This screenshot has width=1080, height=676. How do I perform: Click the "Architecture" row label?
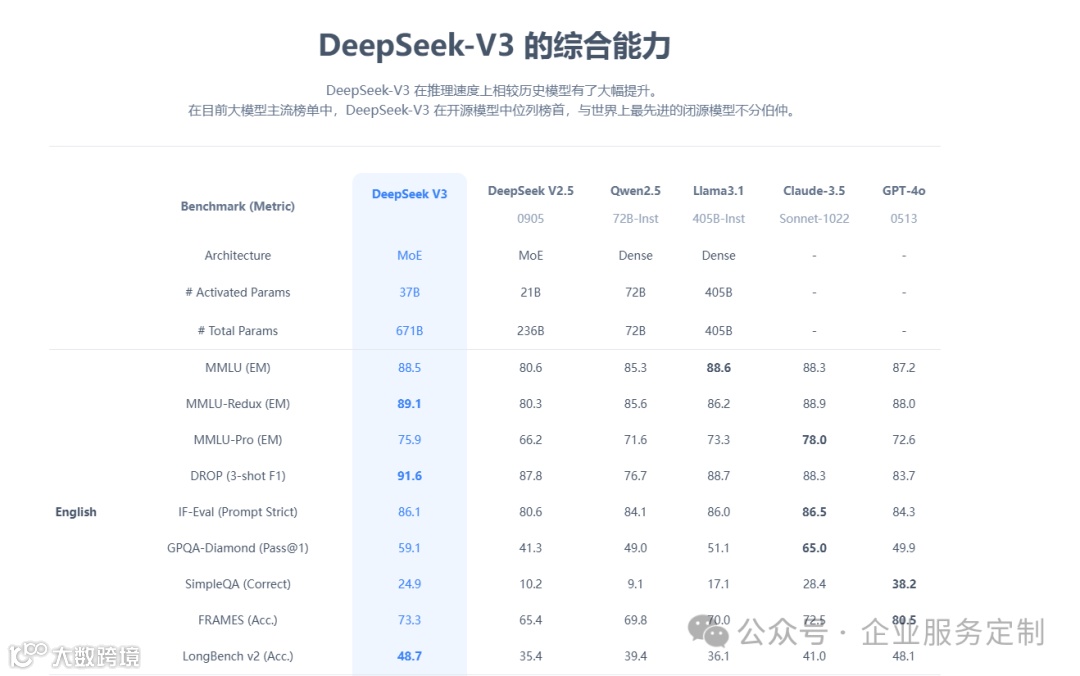pyautogui.click(x=238, y=256)
